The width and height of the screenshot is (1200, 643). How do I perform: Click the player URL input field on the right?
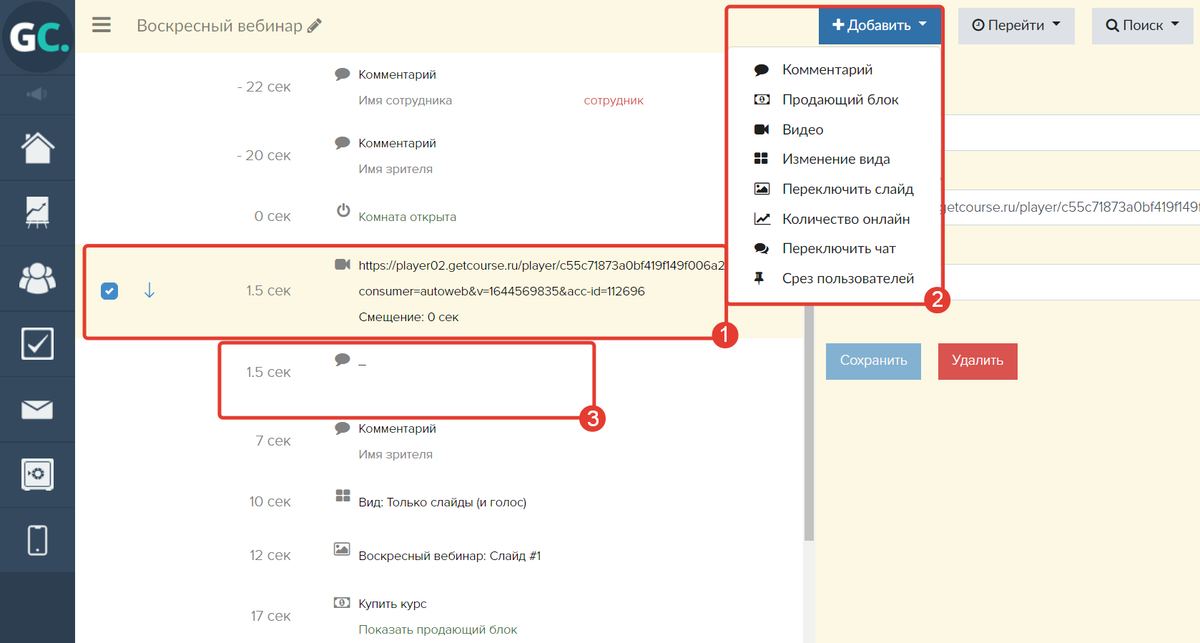pyautogui.click(x=1070, y=207)
